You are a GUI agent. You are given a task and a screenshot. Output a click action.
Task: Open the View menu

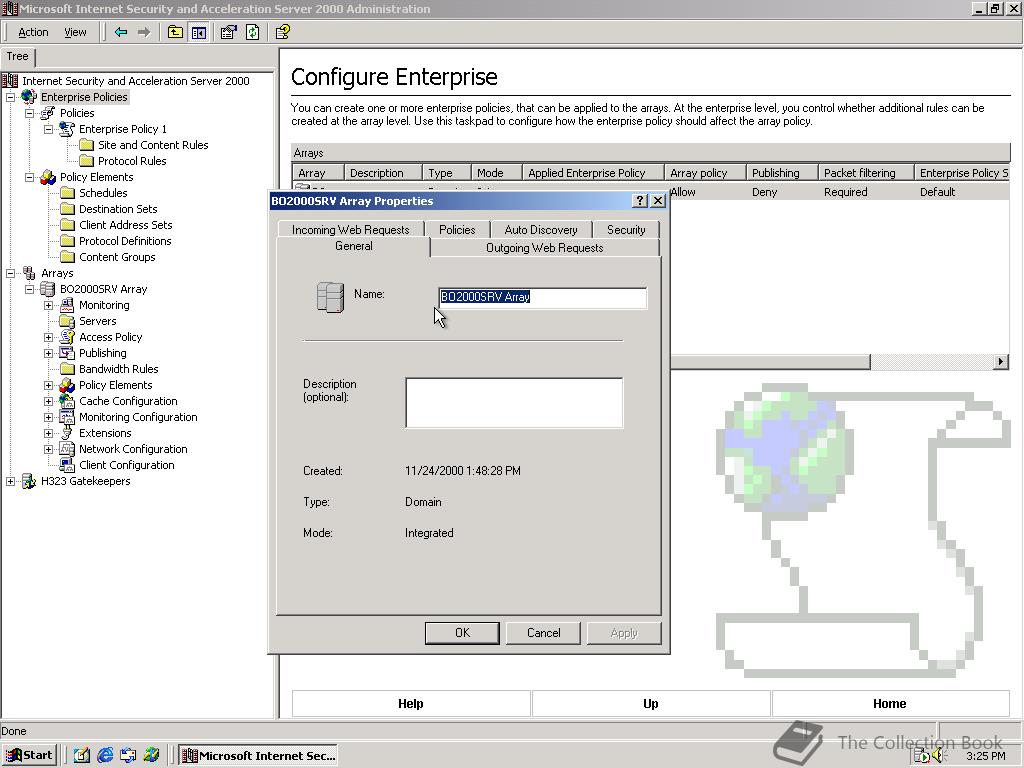pyautogui.click(x=75, y=32)
